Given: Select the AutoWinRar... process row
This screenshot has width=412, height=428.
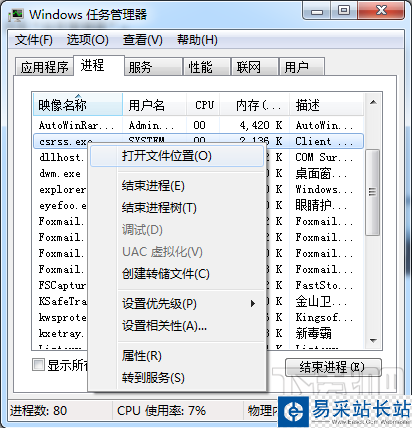Looking at the screenshot, I should [x=198, y=125].
